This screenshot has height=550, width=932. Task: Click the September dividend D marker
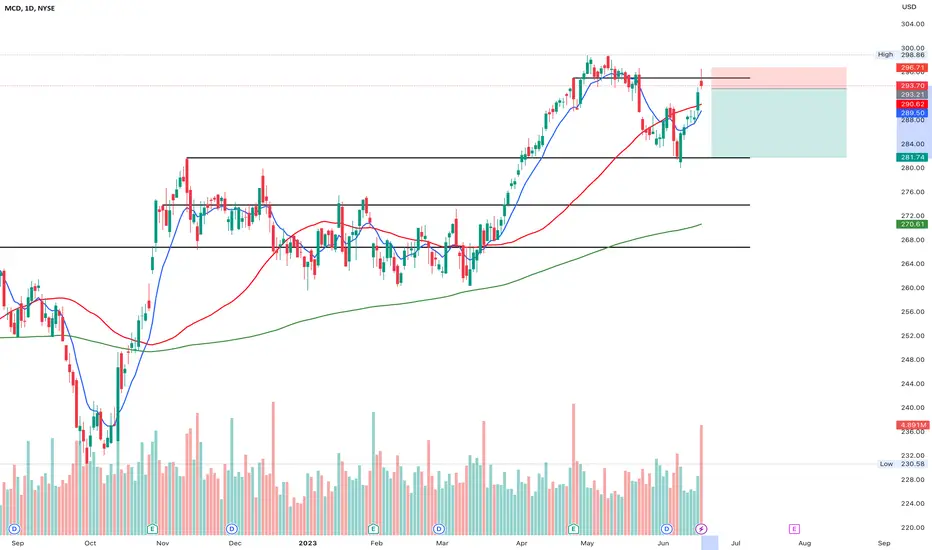click(x=14, y=529)
